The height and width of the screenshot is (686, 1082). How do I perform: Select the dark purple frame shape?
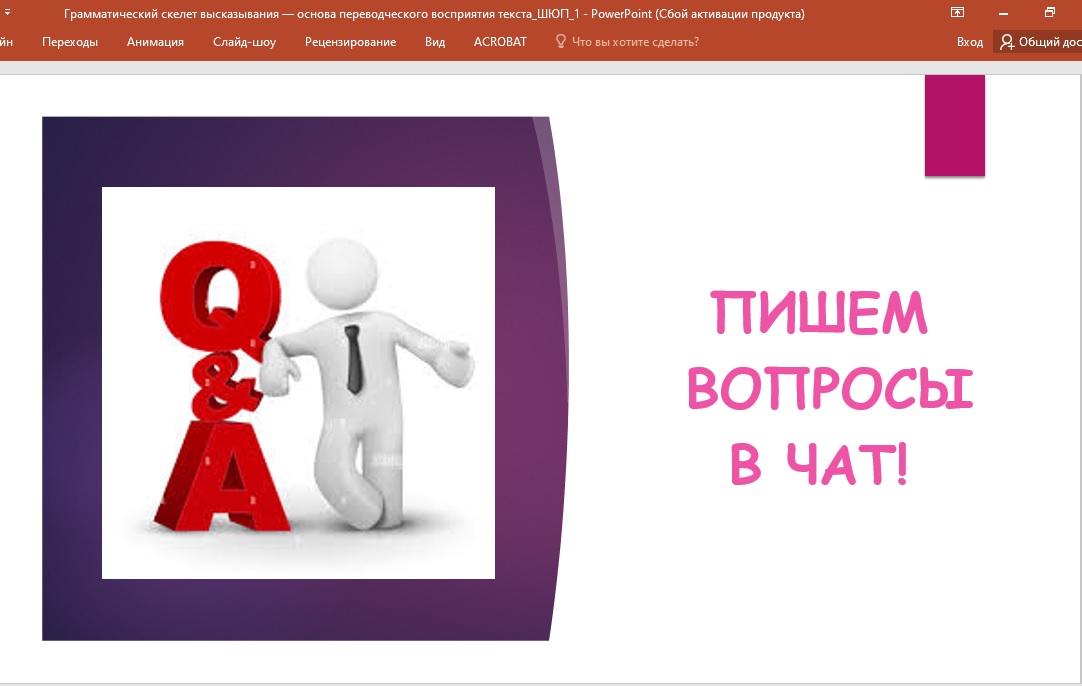(70, 400)
